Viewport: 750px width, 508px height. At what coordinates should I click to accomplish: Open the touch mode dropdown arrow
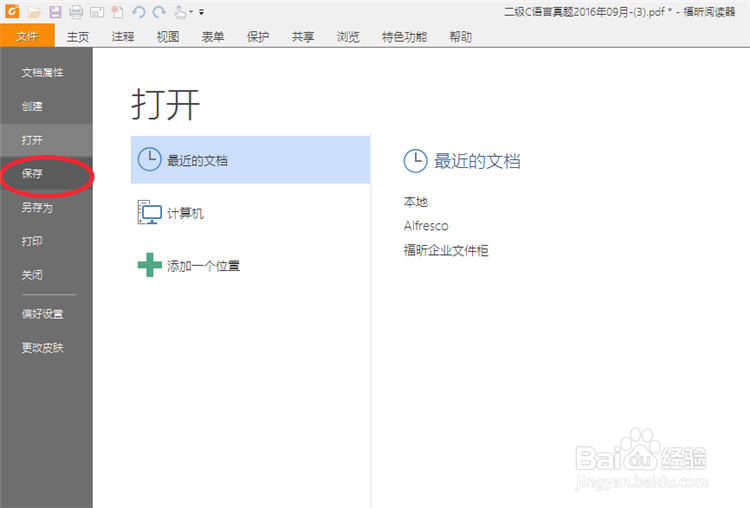point(191,12)
